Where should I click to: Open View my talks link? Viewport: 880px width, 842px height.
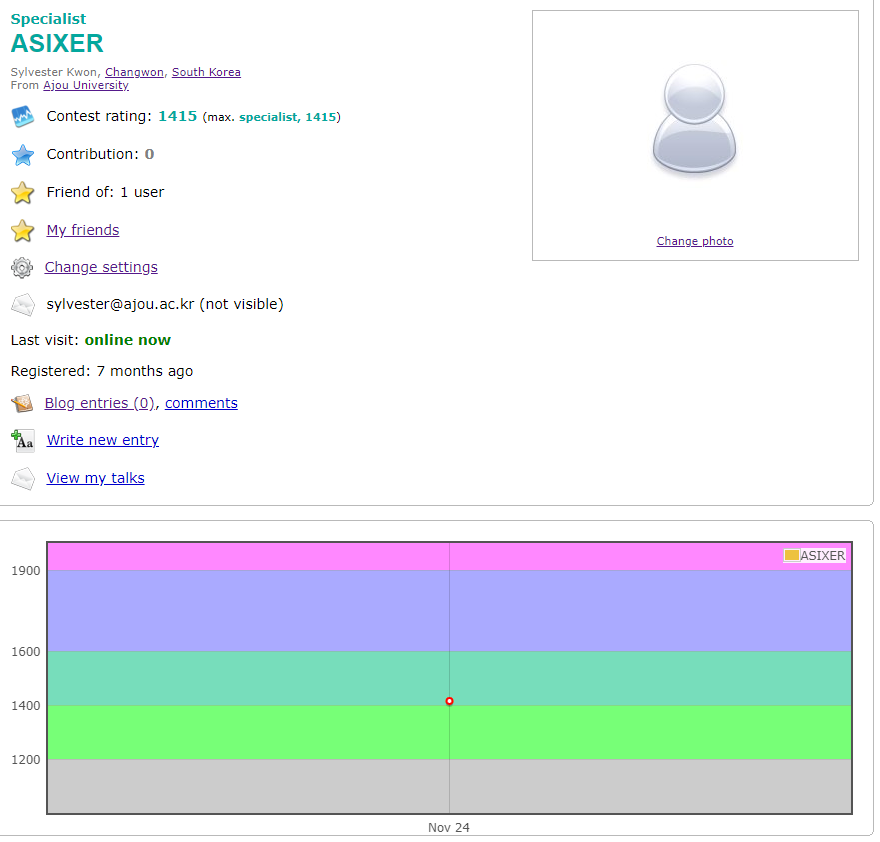95,478
